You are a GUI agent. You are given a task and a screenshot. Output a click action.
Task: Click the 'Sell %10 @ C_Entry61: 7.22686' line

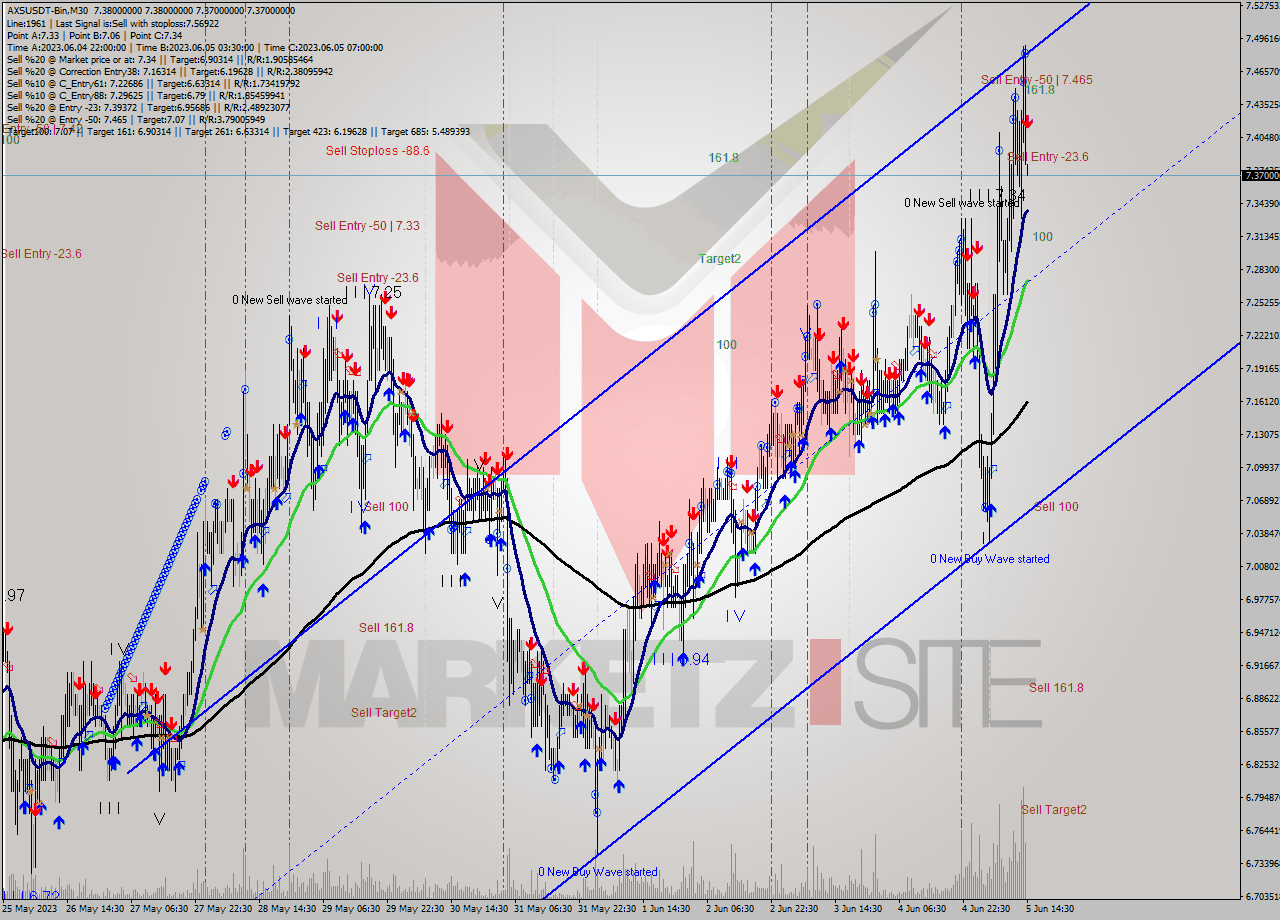(152, 83)
